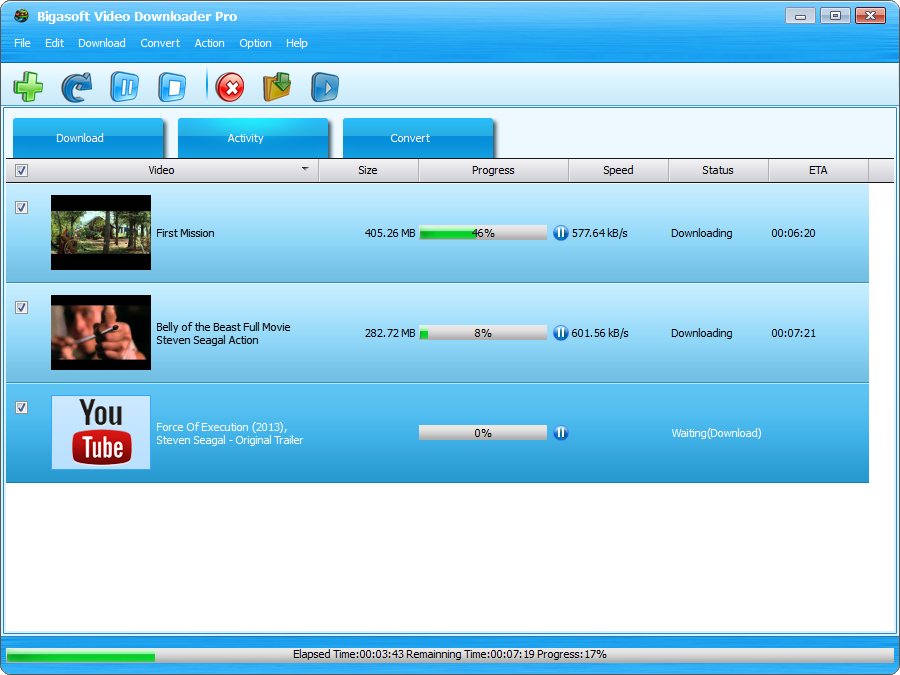Select the Belly of the Beast thumbnail
The image size is (900, 675).
(x=101, y=332)
